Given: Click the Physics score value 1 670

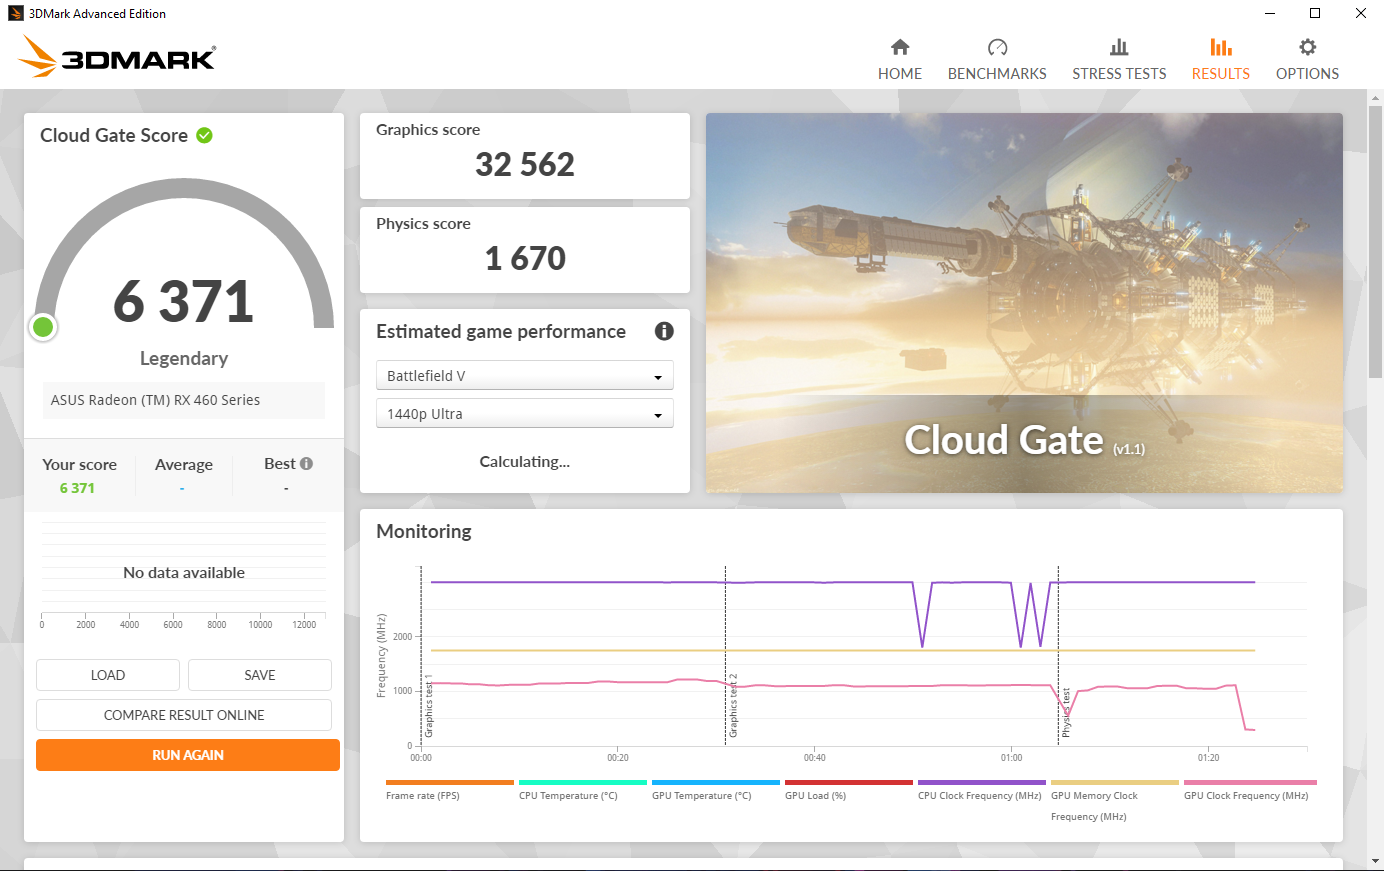Looking at the screenshot, I should pos(525,258).
